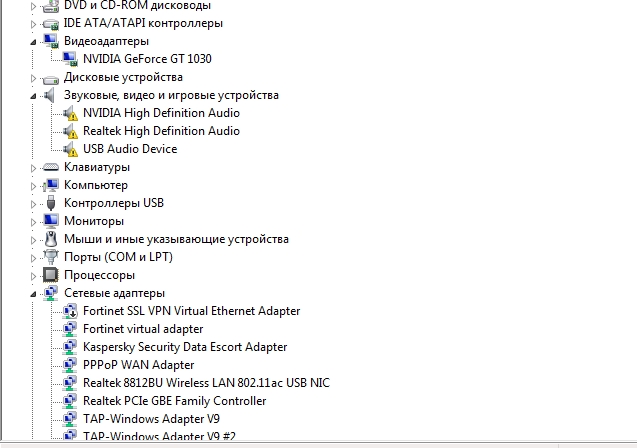Select the Компьютер category label
This screenshot has width=637, height=448.
coord(96,185)
